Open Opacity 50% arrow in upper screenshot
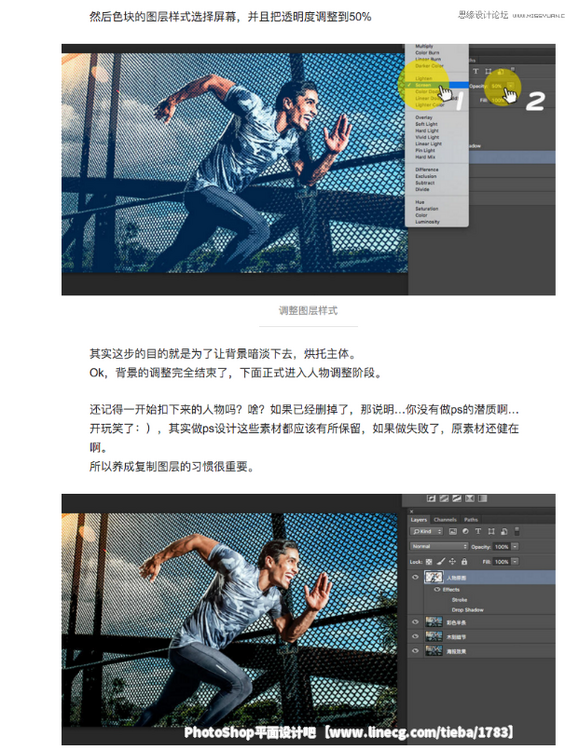Screen dimensions: 565x750 pos(510,86)
